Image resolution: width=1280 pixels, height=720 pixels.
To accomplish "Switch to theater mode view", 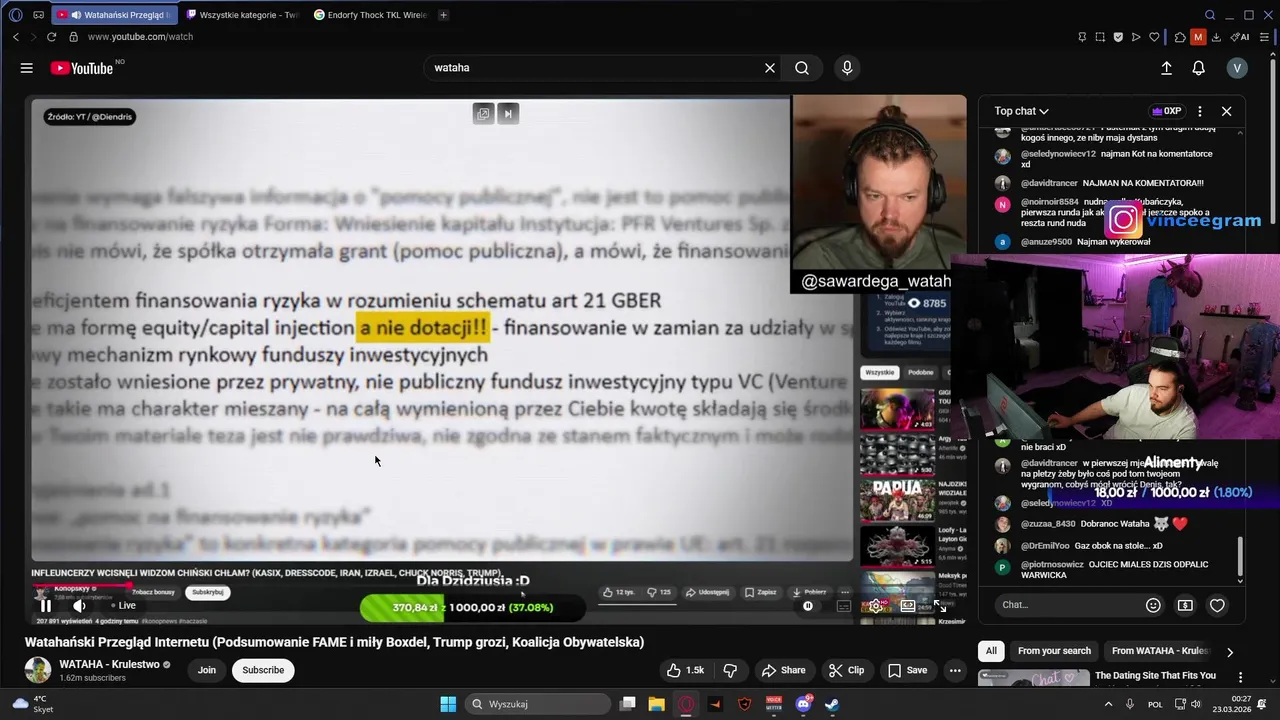I will click(x=908, y=605).
